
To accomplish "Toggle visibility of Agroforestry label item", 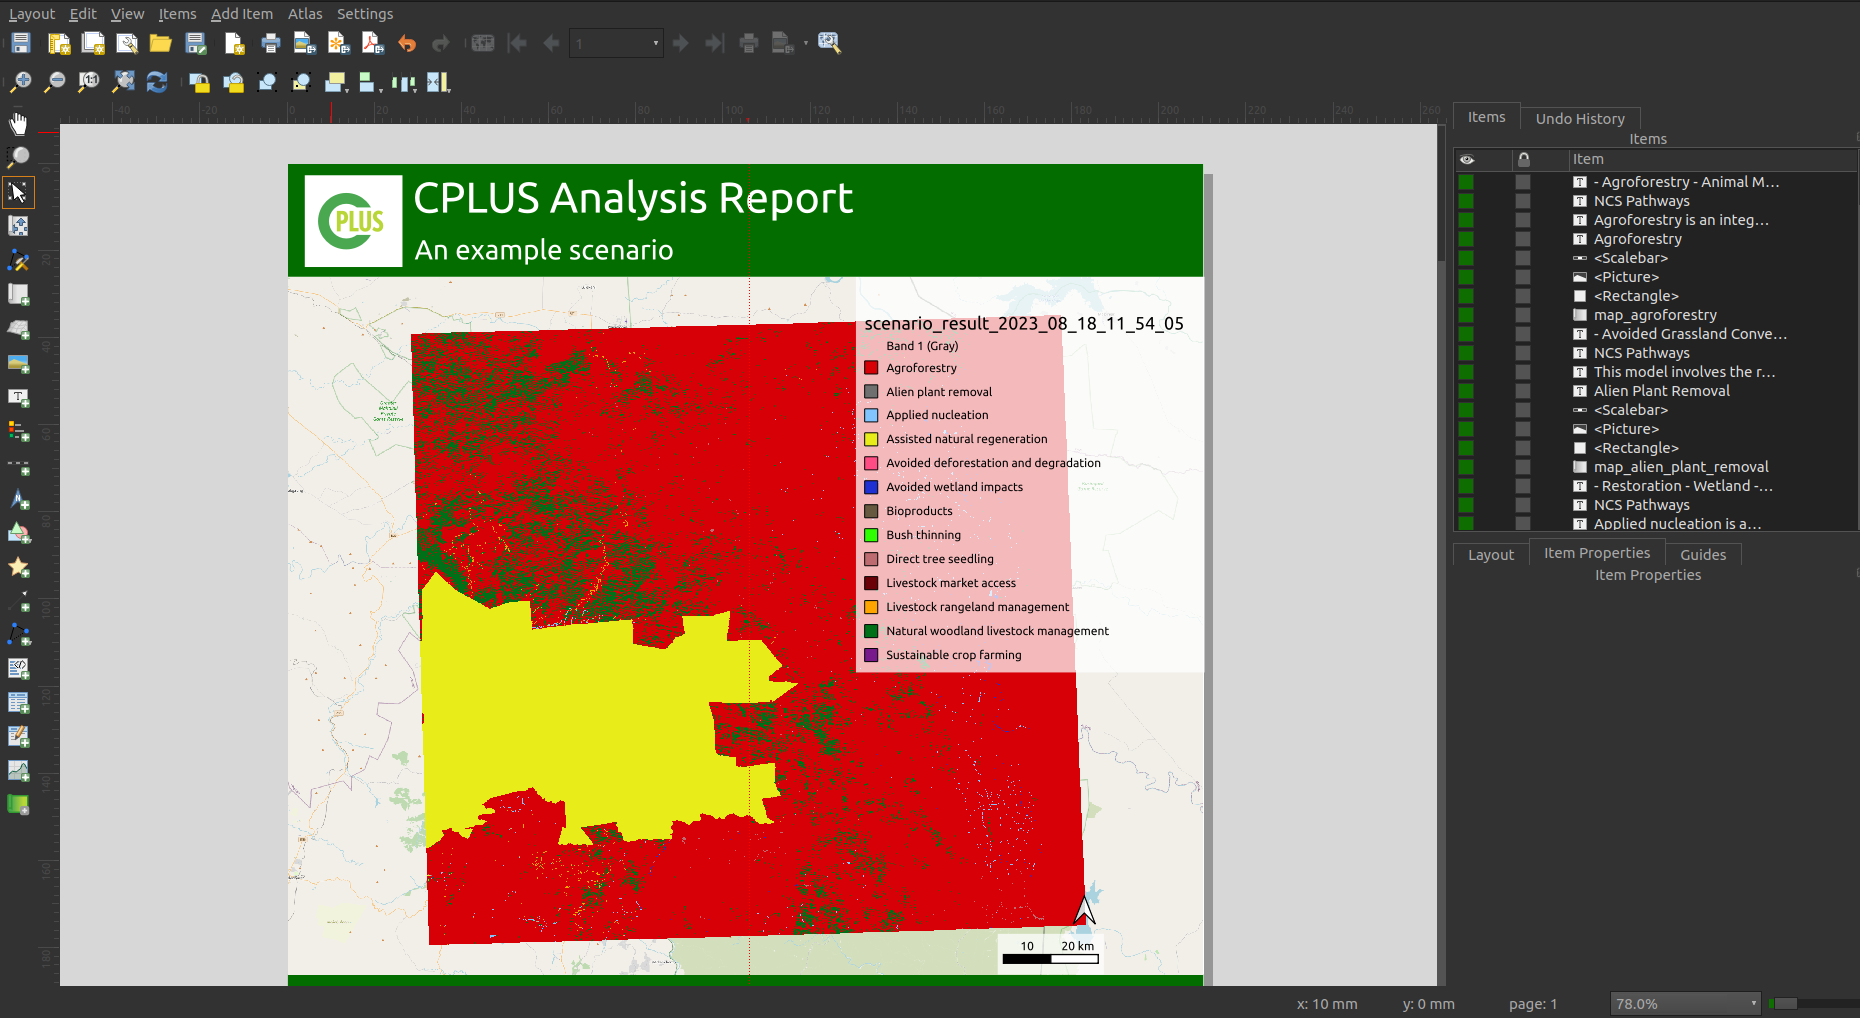I will pos(1466,239).
